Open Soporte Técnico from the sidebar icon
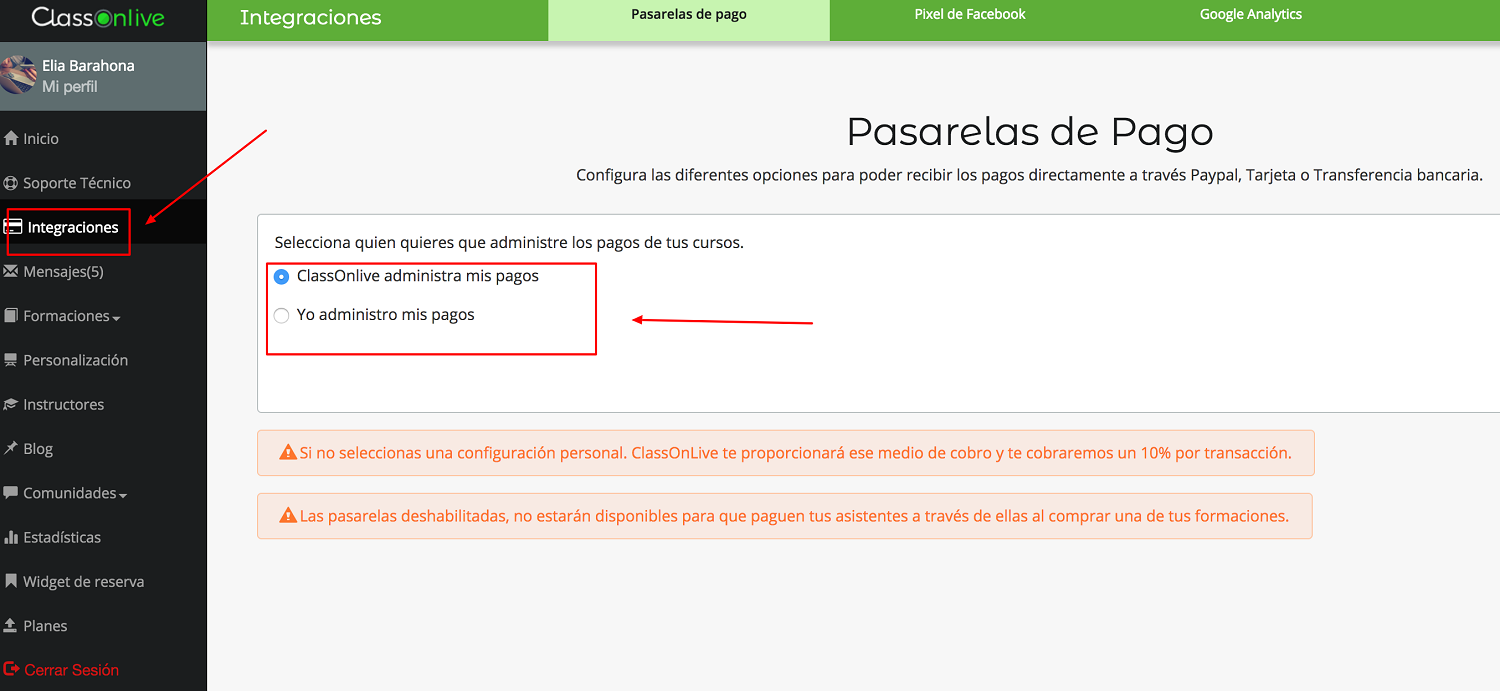 point(10,182)
